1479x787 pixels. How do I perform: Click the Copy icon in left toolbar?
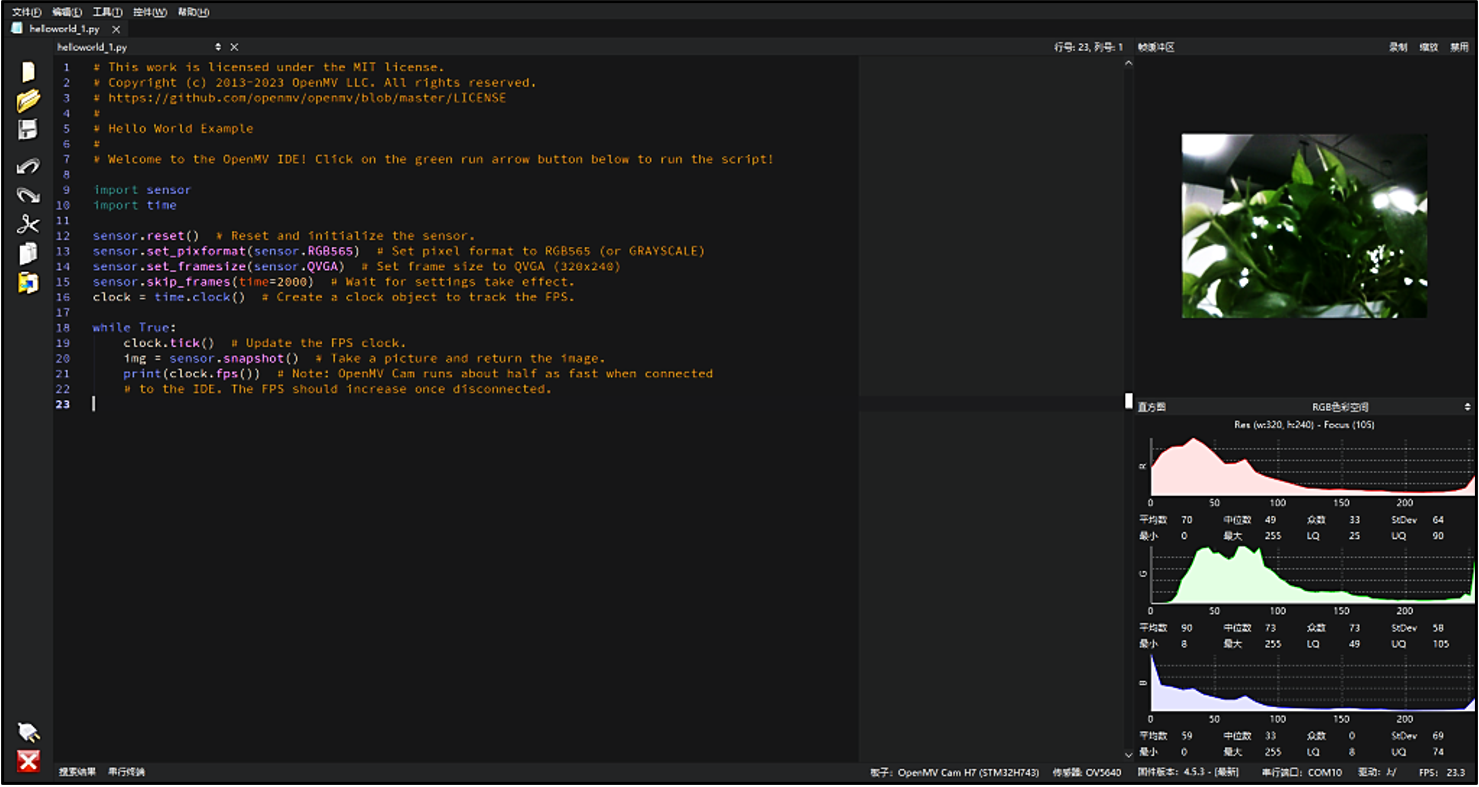tap(28, 253)
